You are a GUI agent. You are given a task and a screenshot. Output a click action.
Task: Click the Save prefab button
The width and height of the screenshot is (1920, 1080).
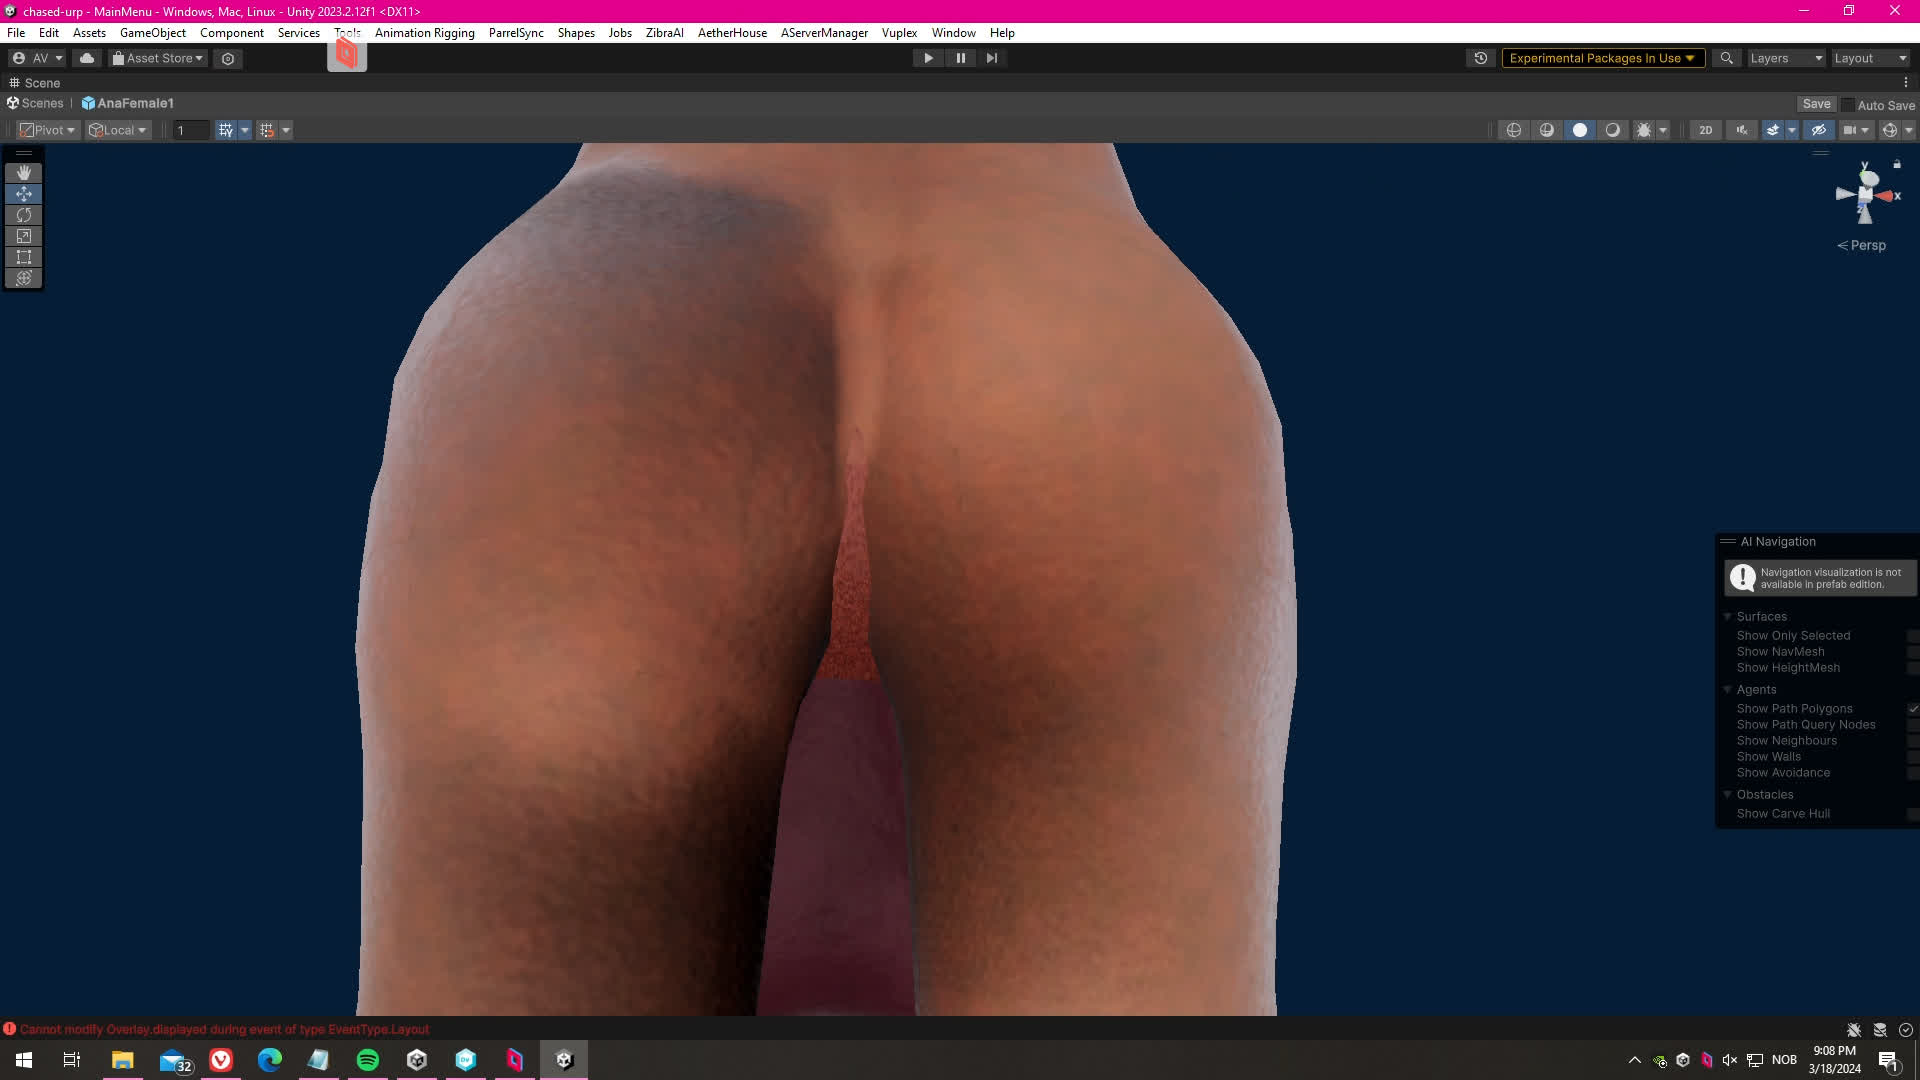pos(1816,104)
